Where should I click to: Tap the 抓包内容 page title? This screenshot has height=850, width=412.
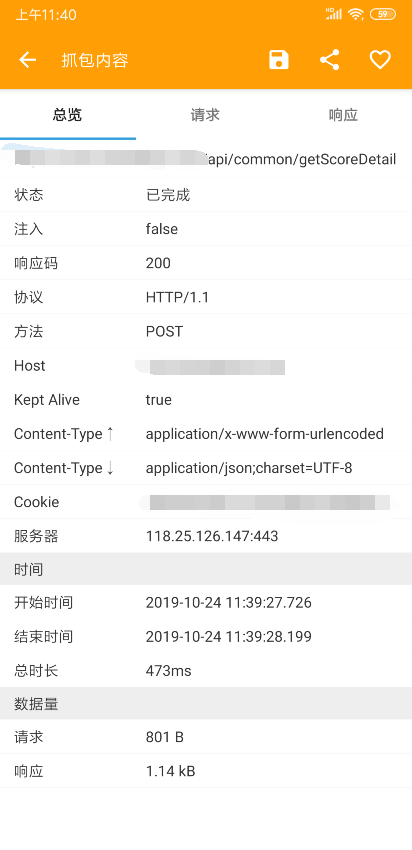(x=95, y=60)
